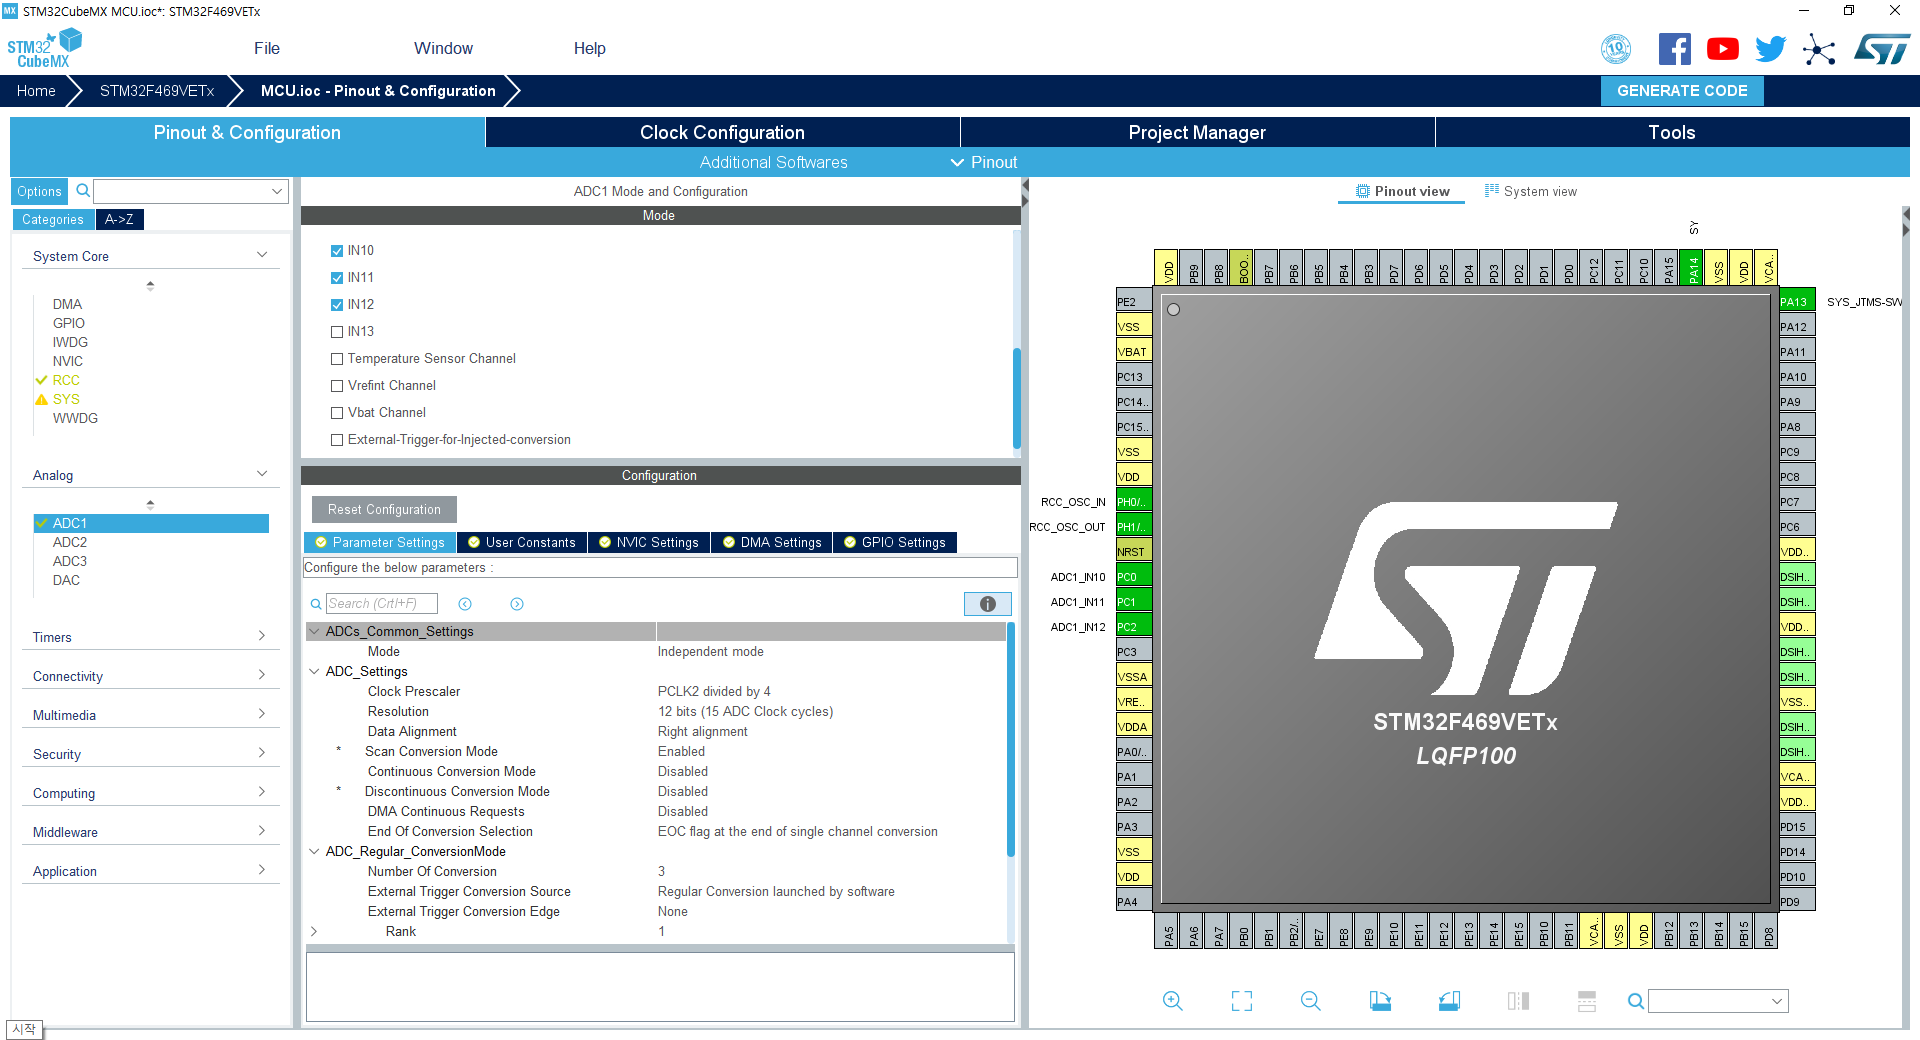1920x1040 pixels.
Task: Enable Temperature Sensor Channel
Action: click(x=337, y=359)
